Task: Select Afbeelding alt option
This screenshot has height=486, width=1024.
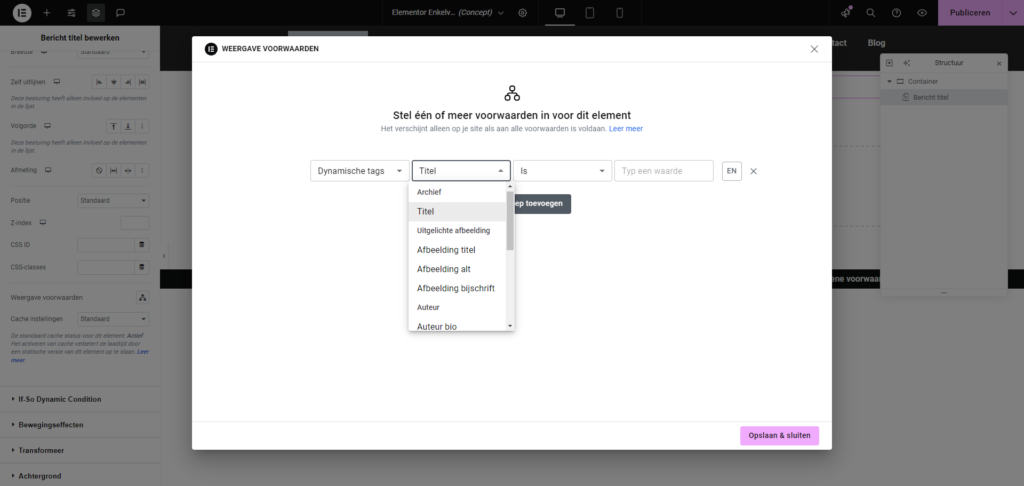Action: coord(457,269)
